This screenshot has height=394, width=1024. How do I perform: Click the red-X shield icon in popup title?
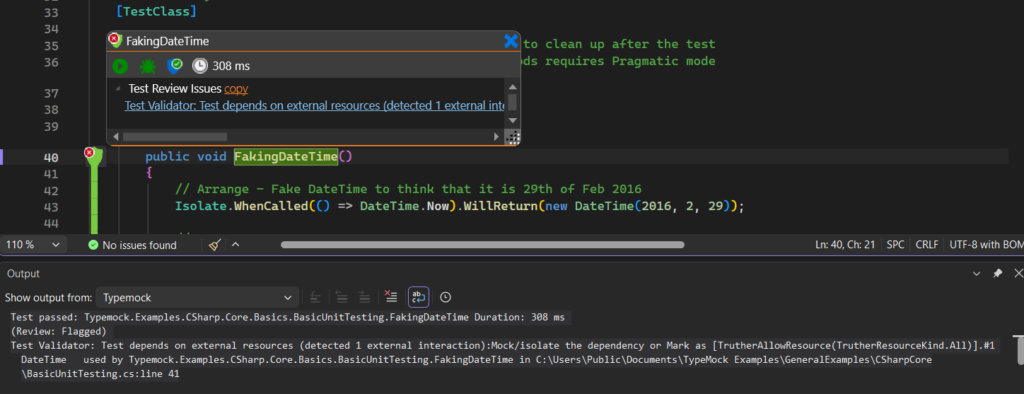[x=116, y=40]
